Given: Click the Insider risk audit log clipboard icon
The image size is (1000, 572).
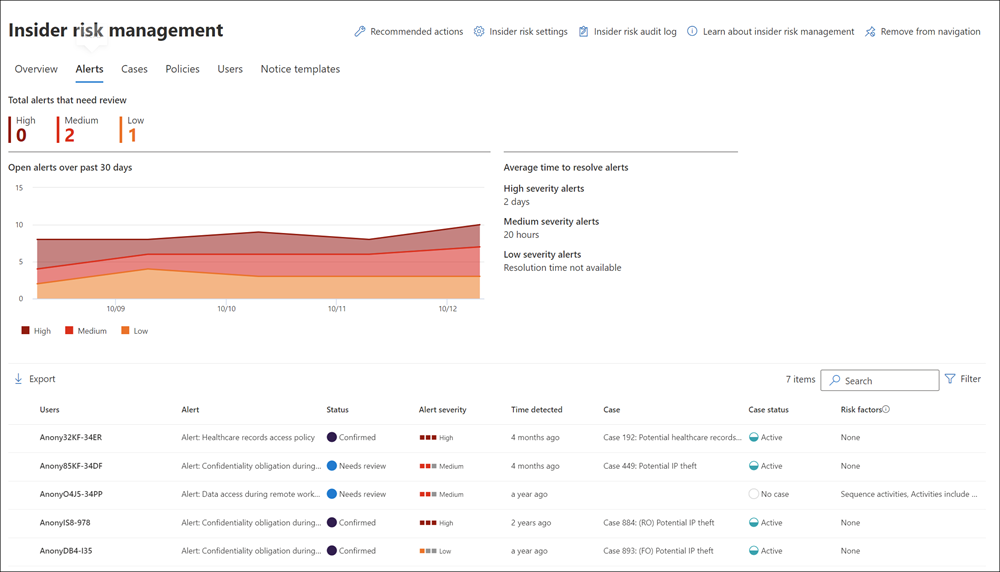Looking at the screenshot, I should (584, 31).
